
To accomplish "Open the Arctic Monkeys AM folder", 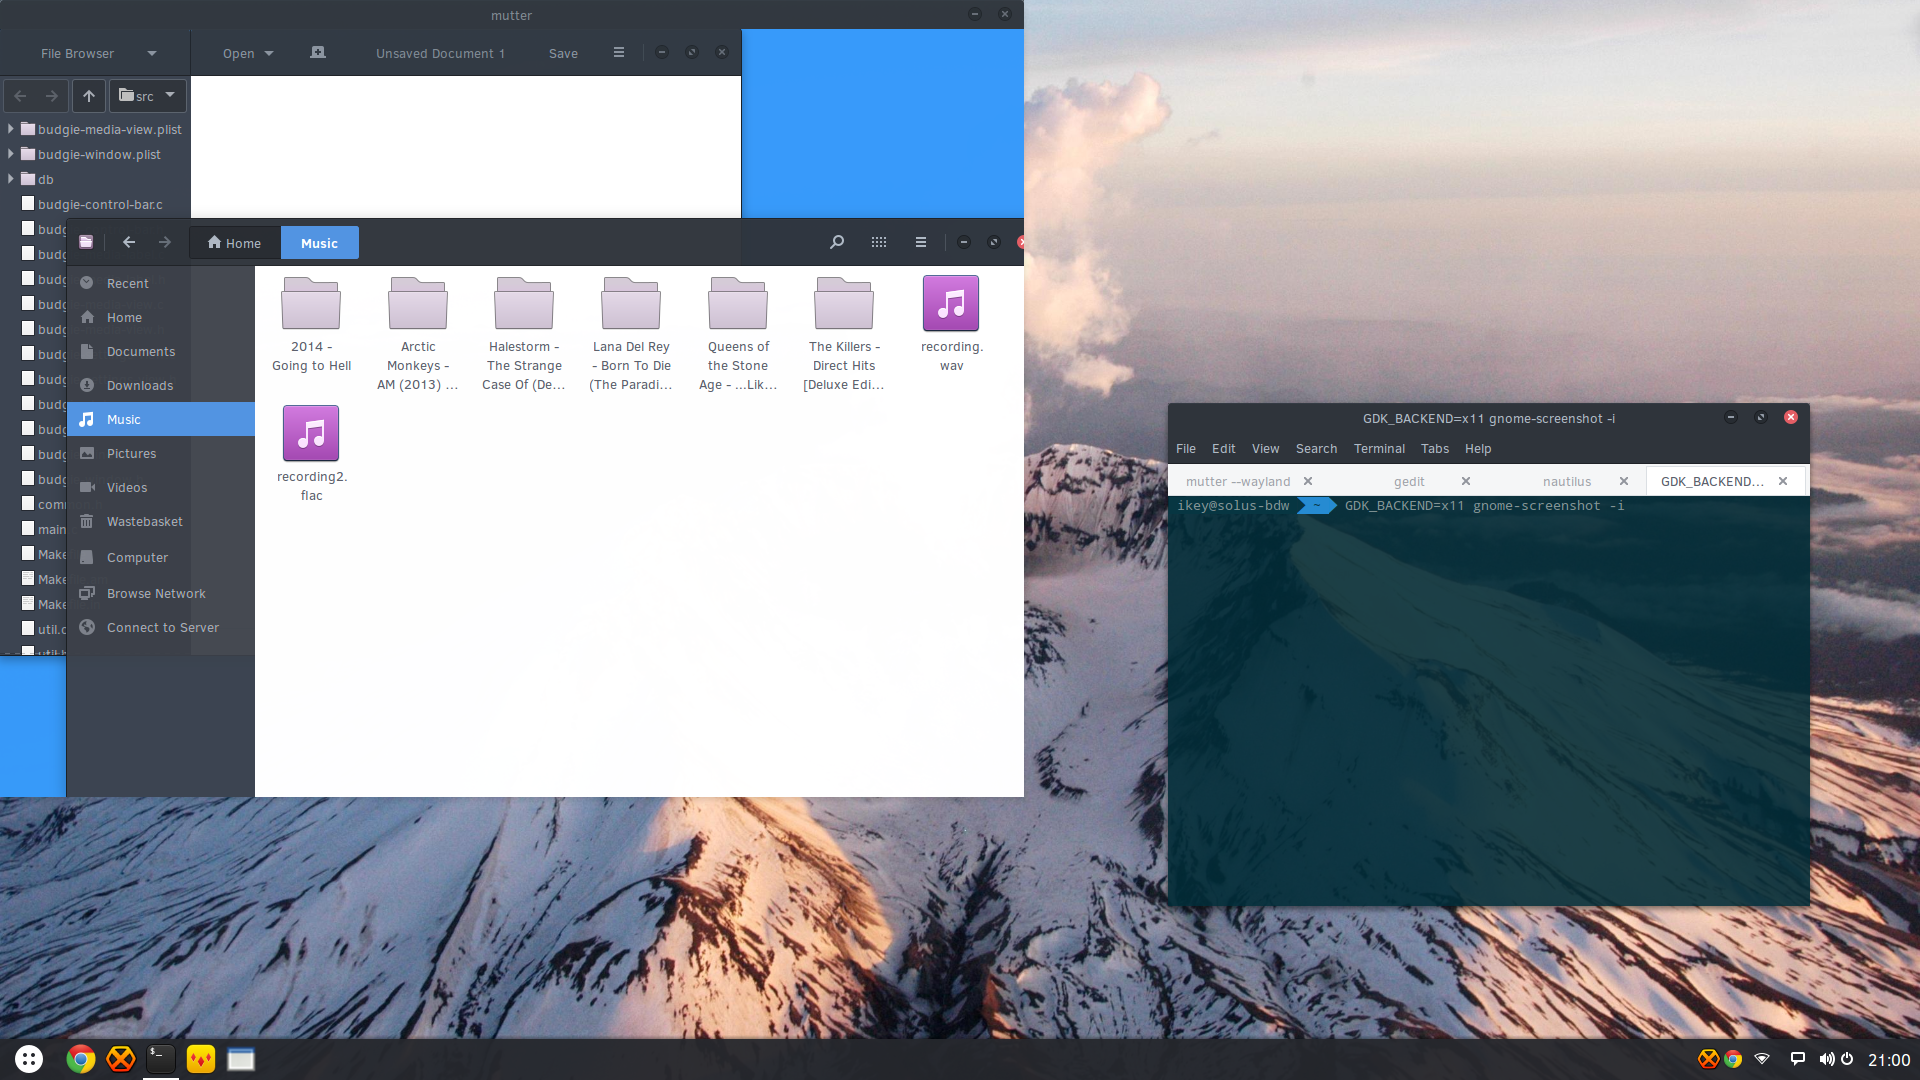I will pos(418,334).
